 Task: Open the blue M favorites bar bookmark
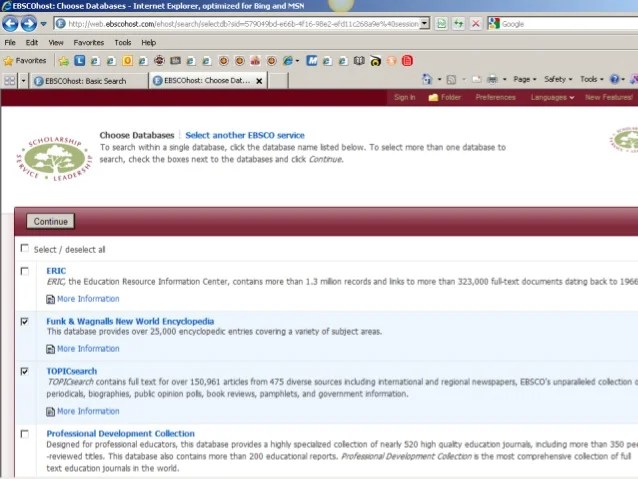312,61
